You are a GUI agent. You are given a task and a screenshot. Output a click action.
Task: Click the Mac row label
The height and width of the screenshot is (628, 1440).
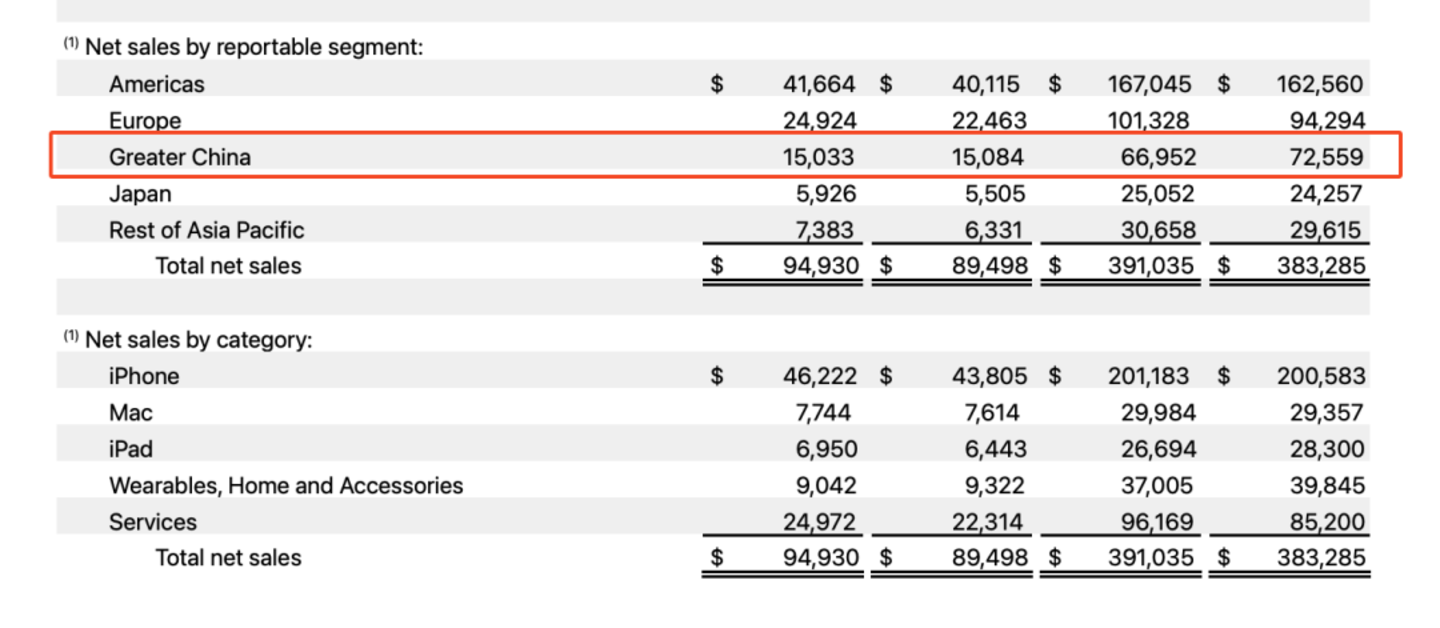tap(131, 412)
